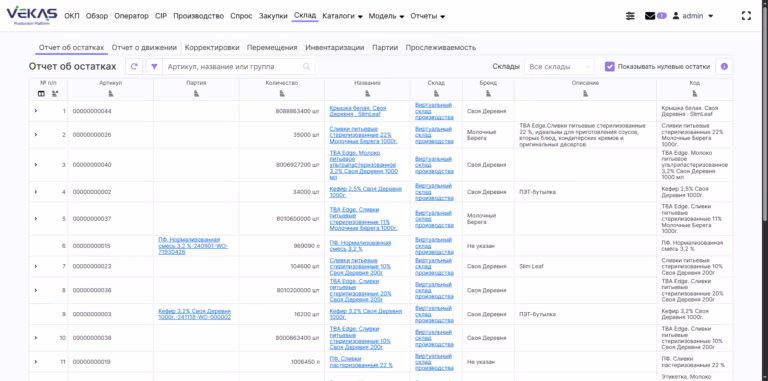Switch to the Партии tab
Screen dimensions: 768x381
click(385, 48)
